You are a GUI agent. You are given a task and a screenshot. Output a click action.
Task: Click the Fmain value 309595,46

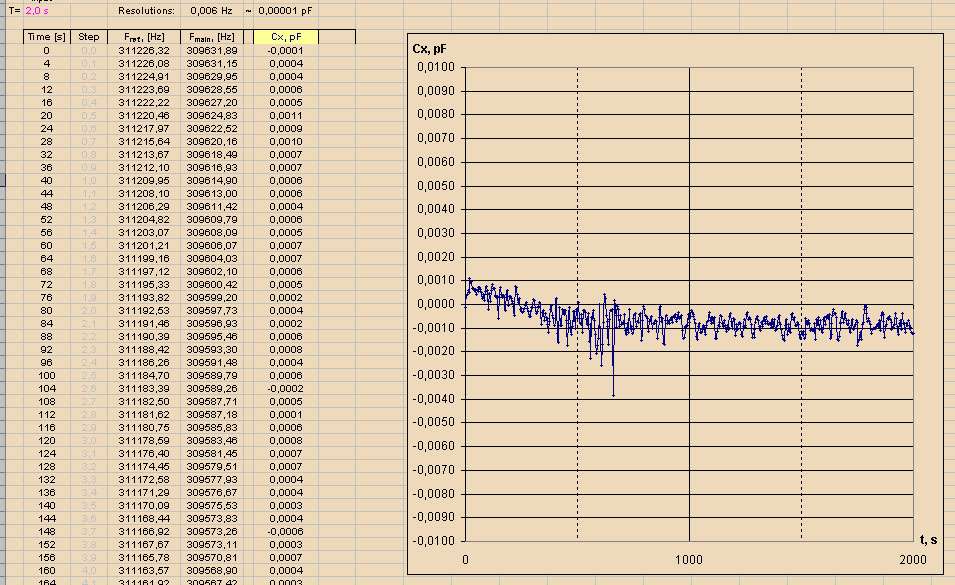tap(211, 337)
